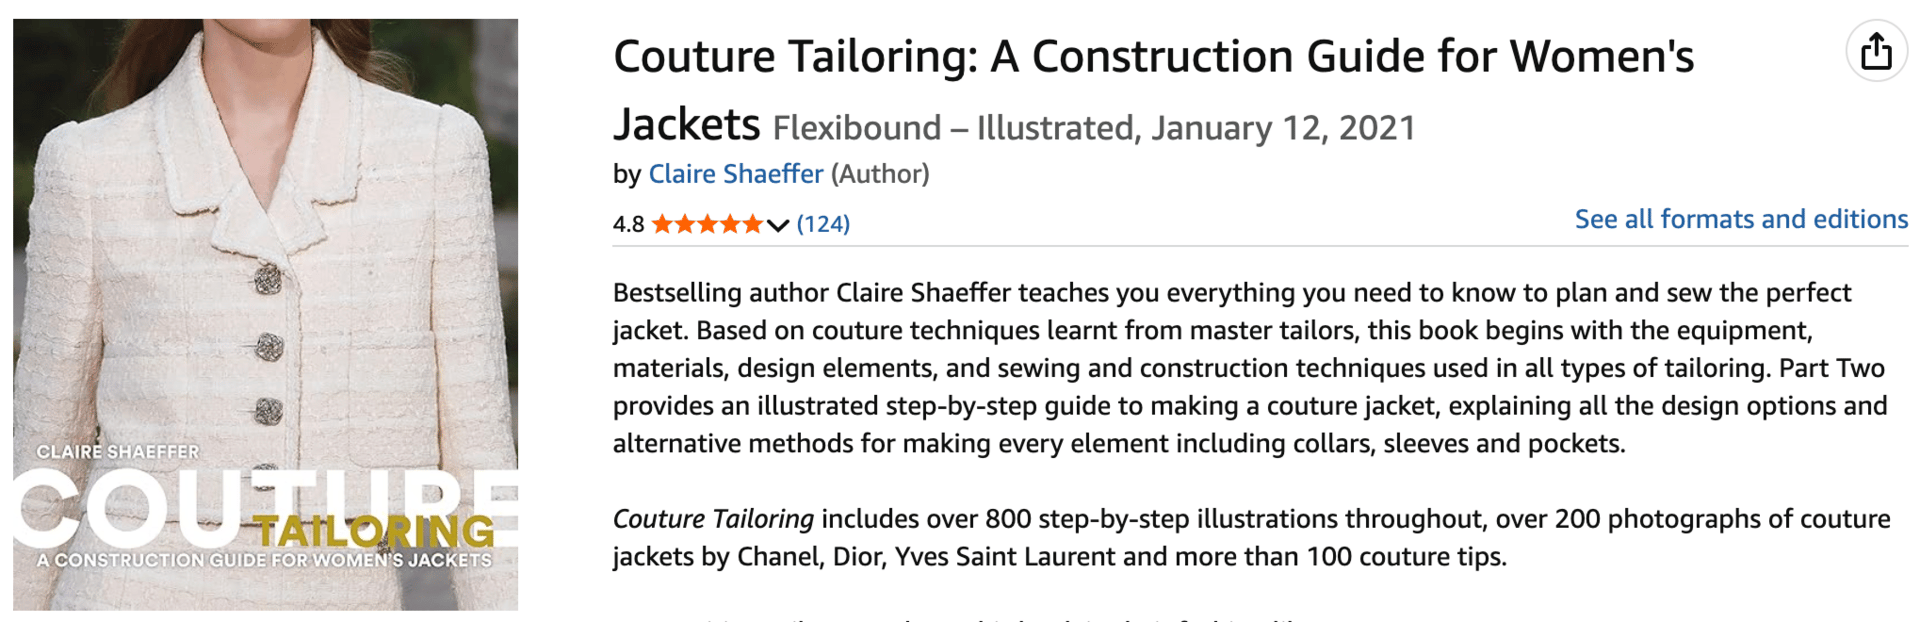This screenshot has width=1920, height=622.
Task: Click the gold TAILORING word on cover
Action: click(372, 531)
